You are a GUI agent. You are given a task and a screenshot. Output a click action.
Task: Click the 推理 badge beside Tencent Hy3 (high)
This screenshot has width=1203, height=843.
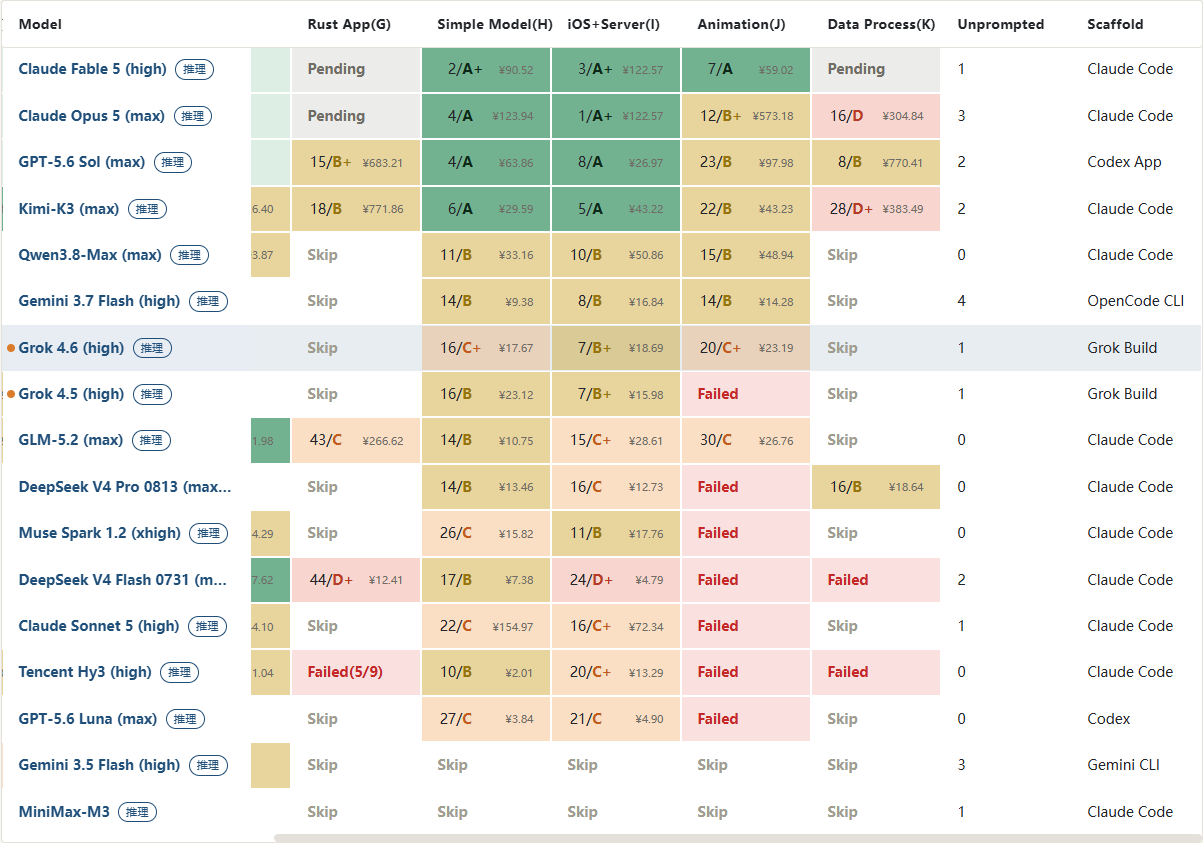click(179, 672)
